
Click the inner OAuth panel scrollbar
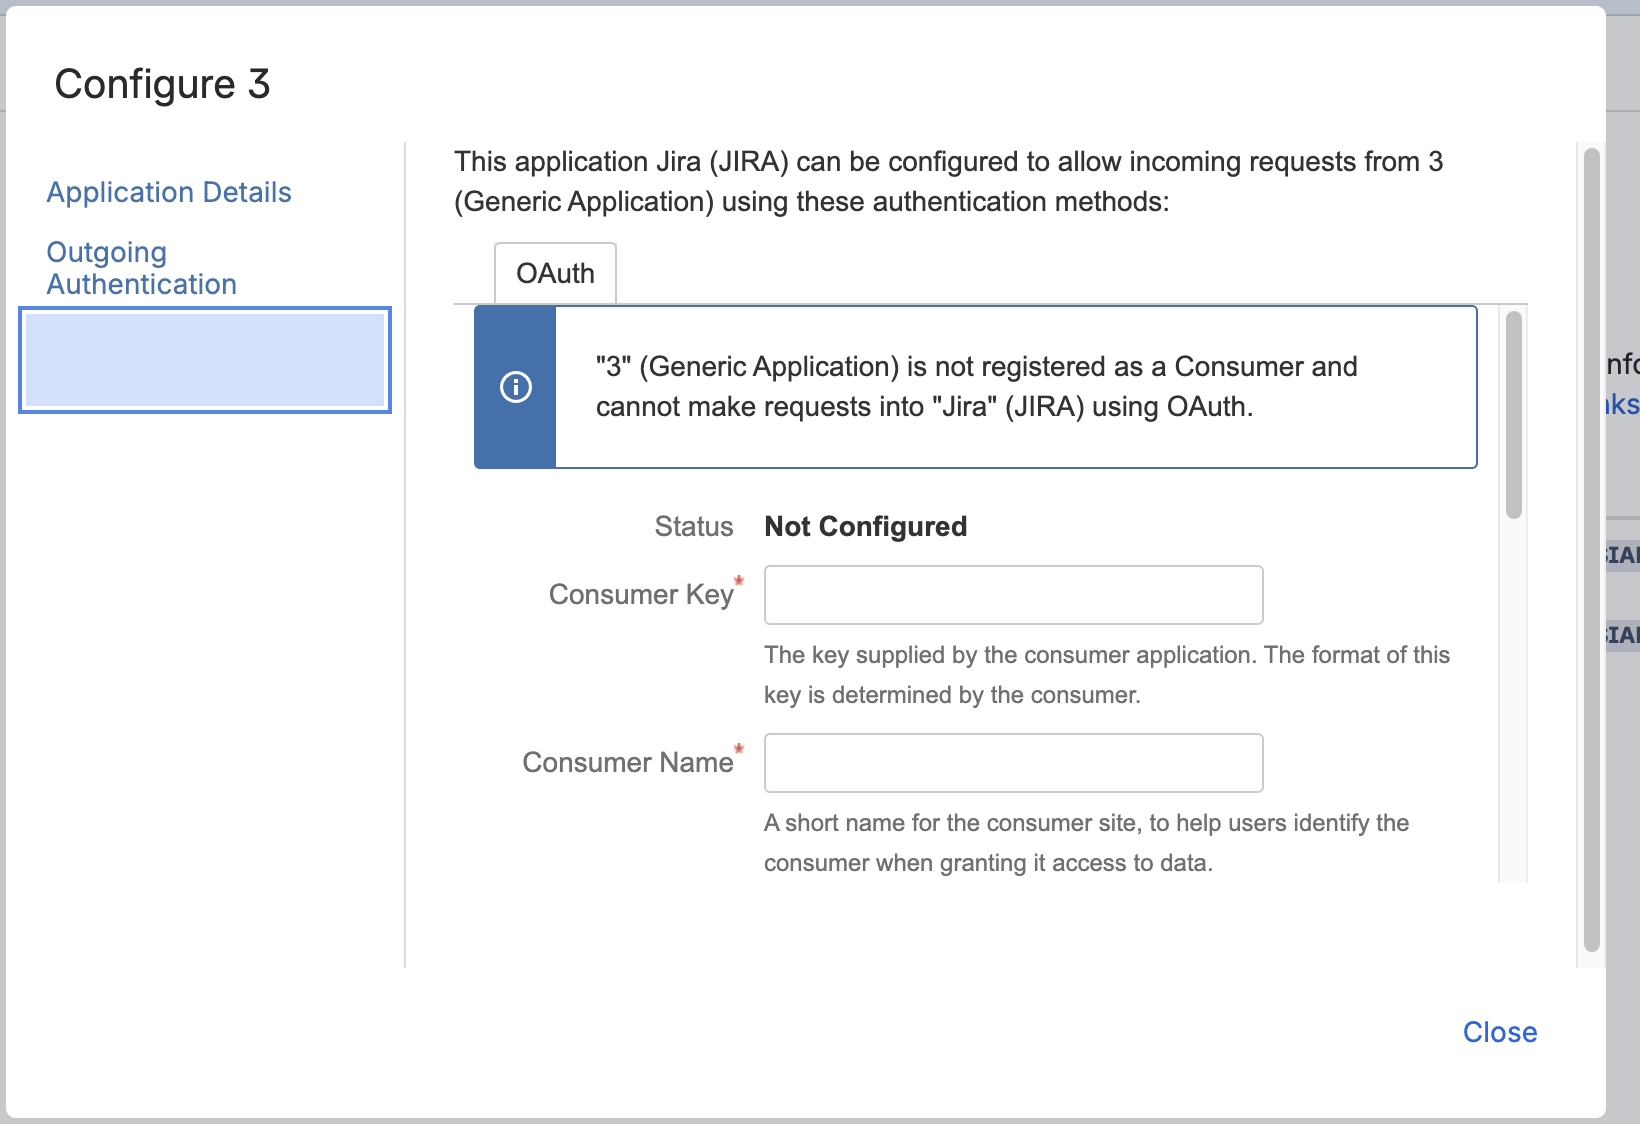tap(1514, 415)
